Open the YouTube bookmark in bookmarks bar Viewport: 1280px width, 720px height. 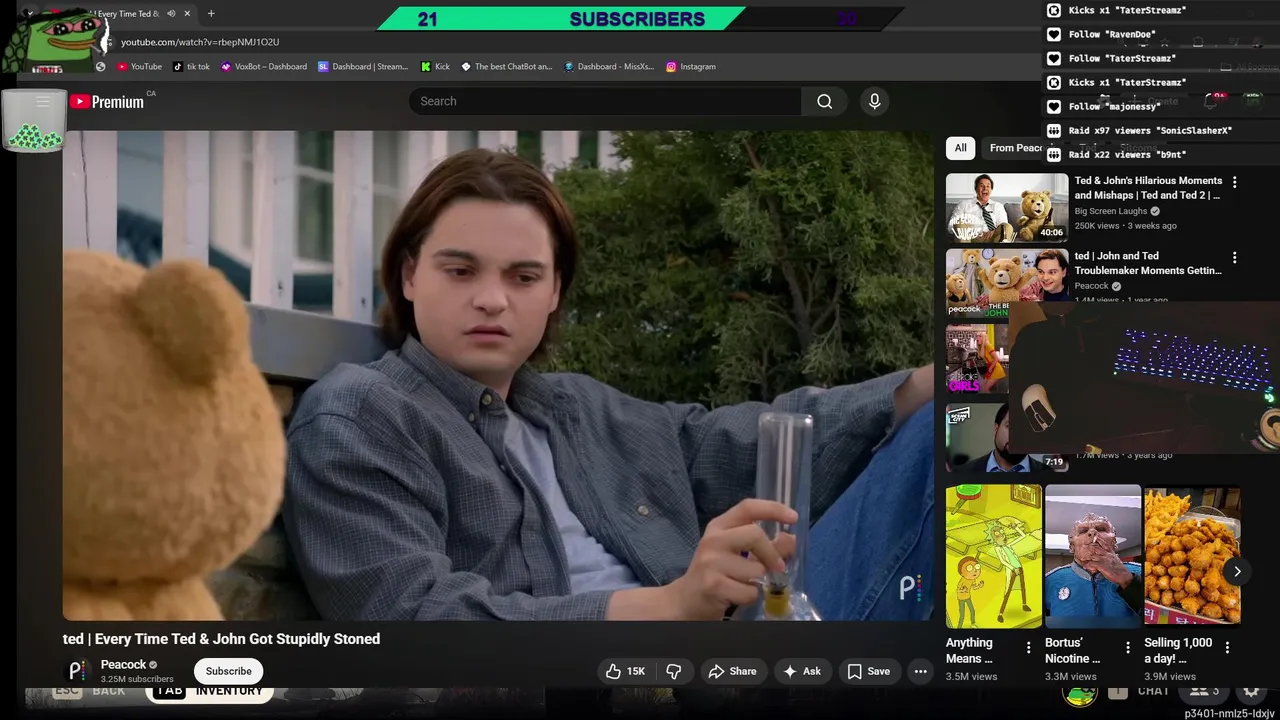click(139, 67)
